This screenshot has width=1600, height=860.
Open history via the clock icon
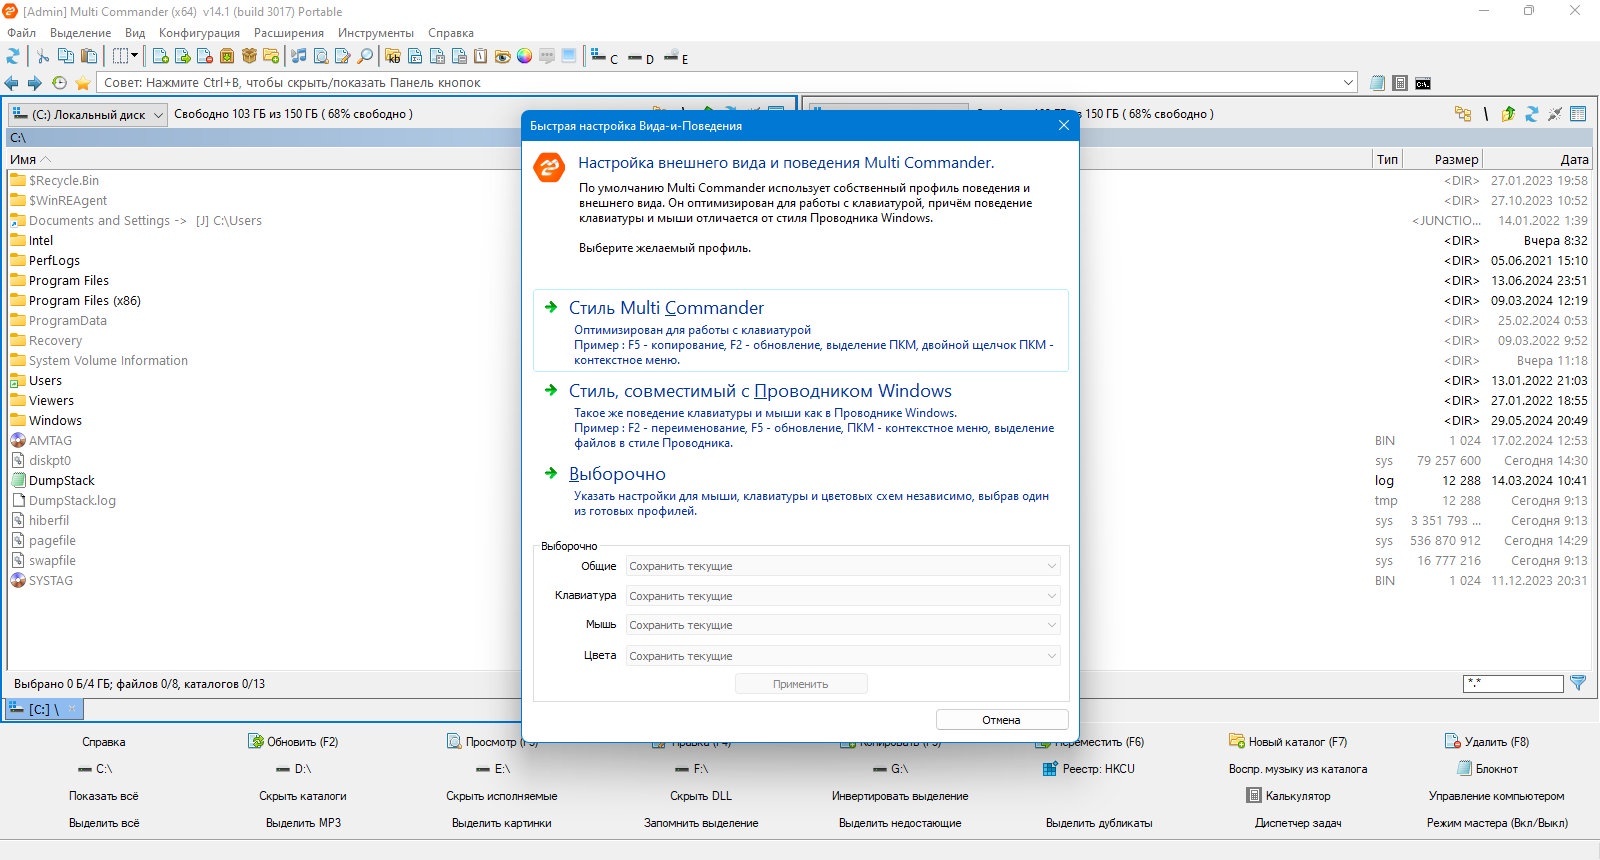pyautogui.click(x=59, y=83)
